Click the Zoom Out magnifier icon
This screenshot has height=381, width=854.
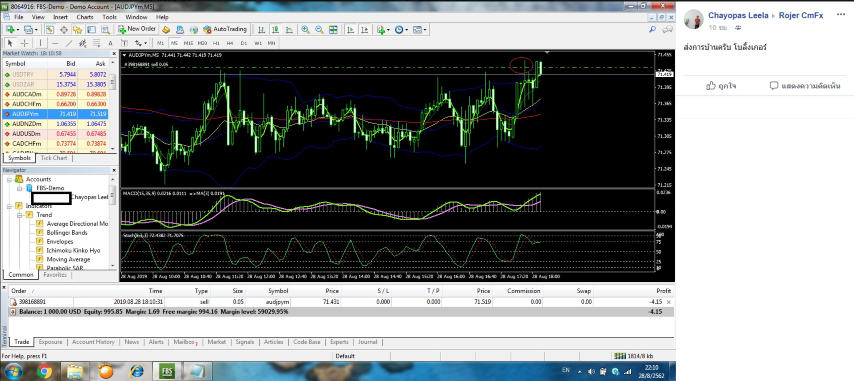[x=319, y=29]
